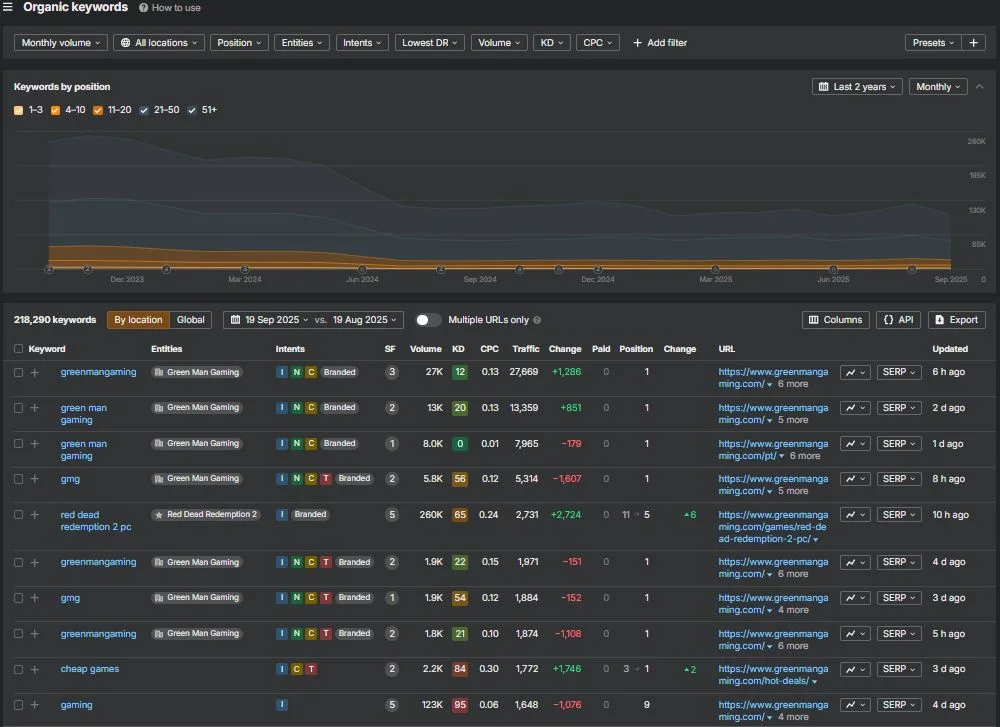Open 19 Sep 2025 date picker
Viewport: 1000px width, 727px height.
click(269, 320)
